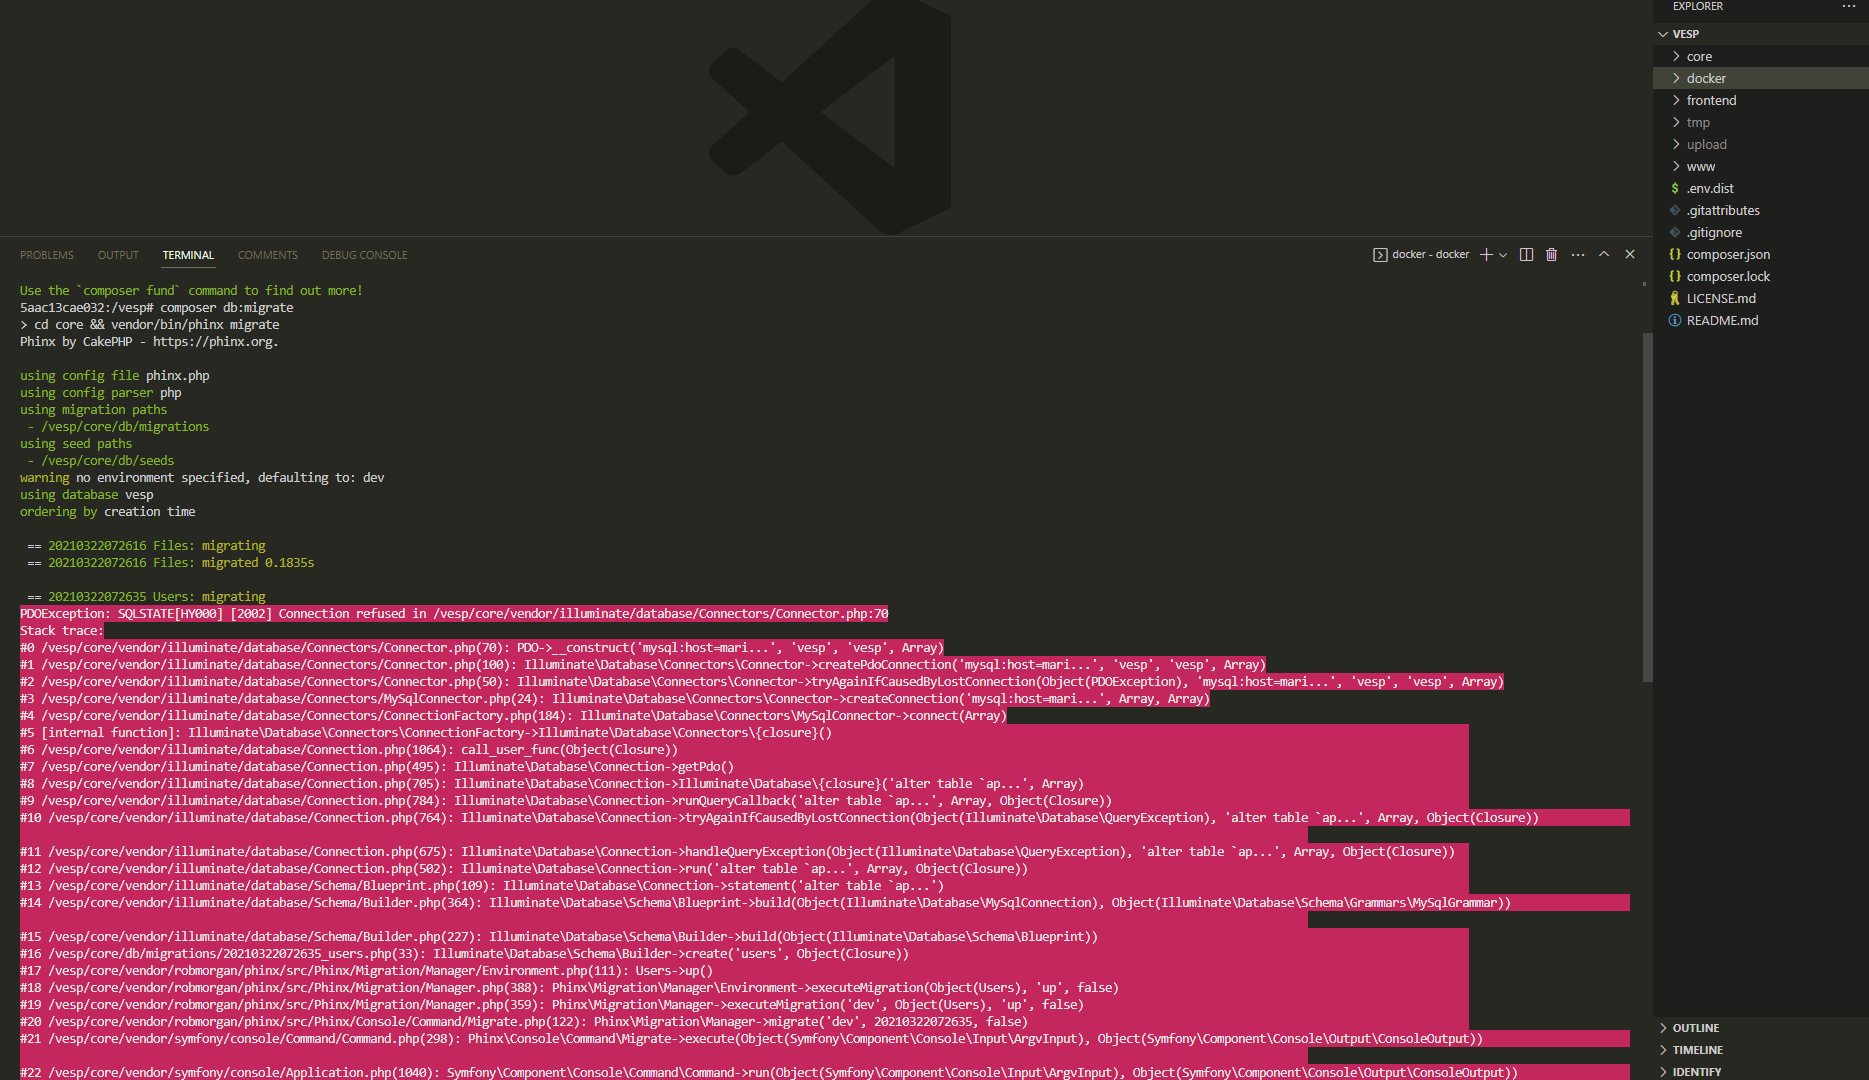Open launch profile dropdown next to plus
The image size is (1869, 1080).
1503,255
